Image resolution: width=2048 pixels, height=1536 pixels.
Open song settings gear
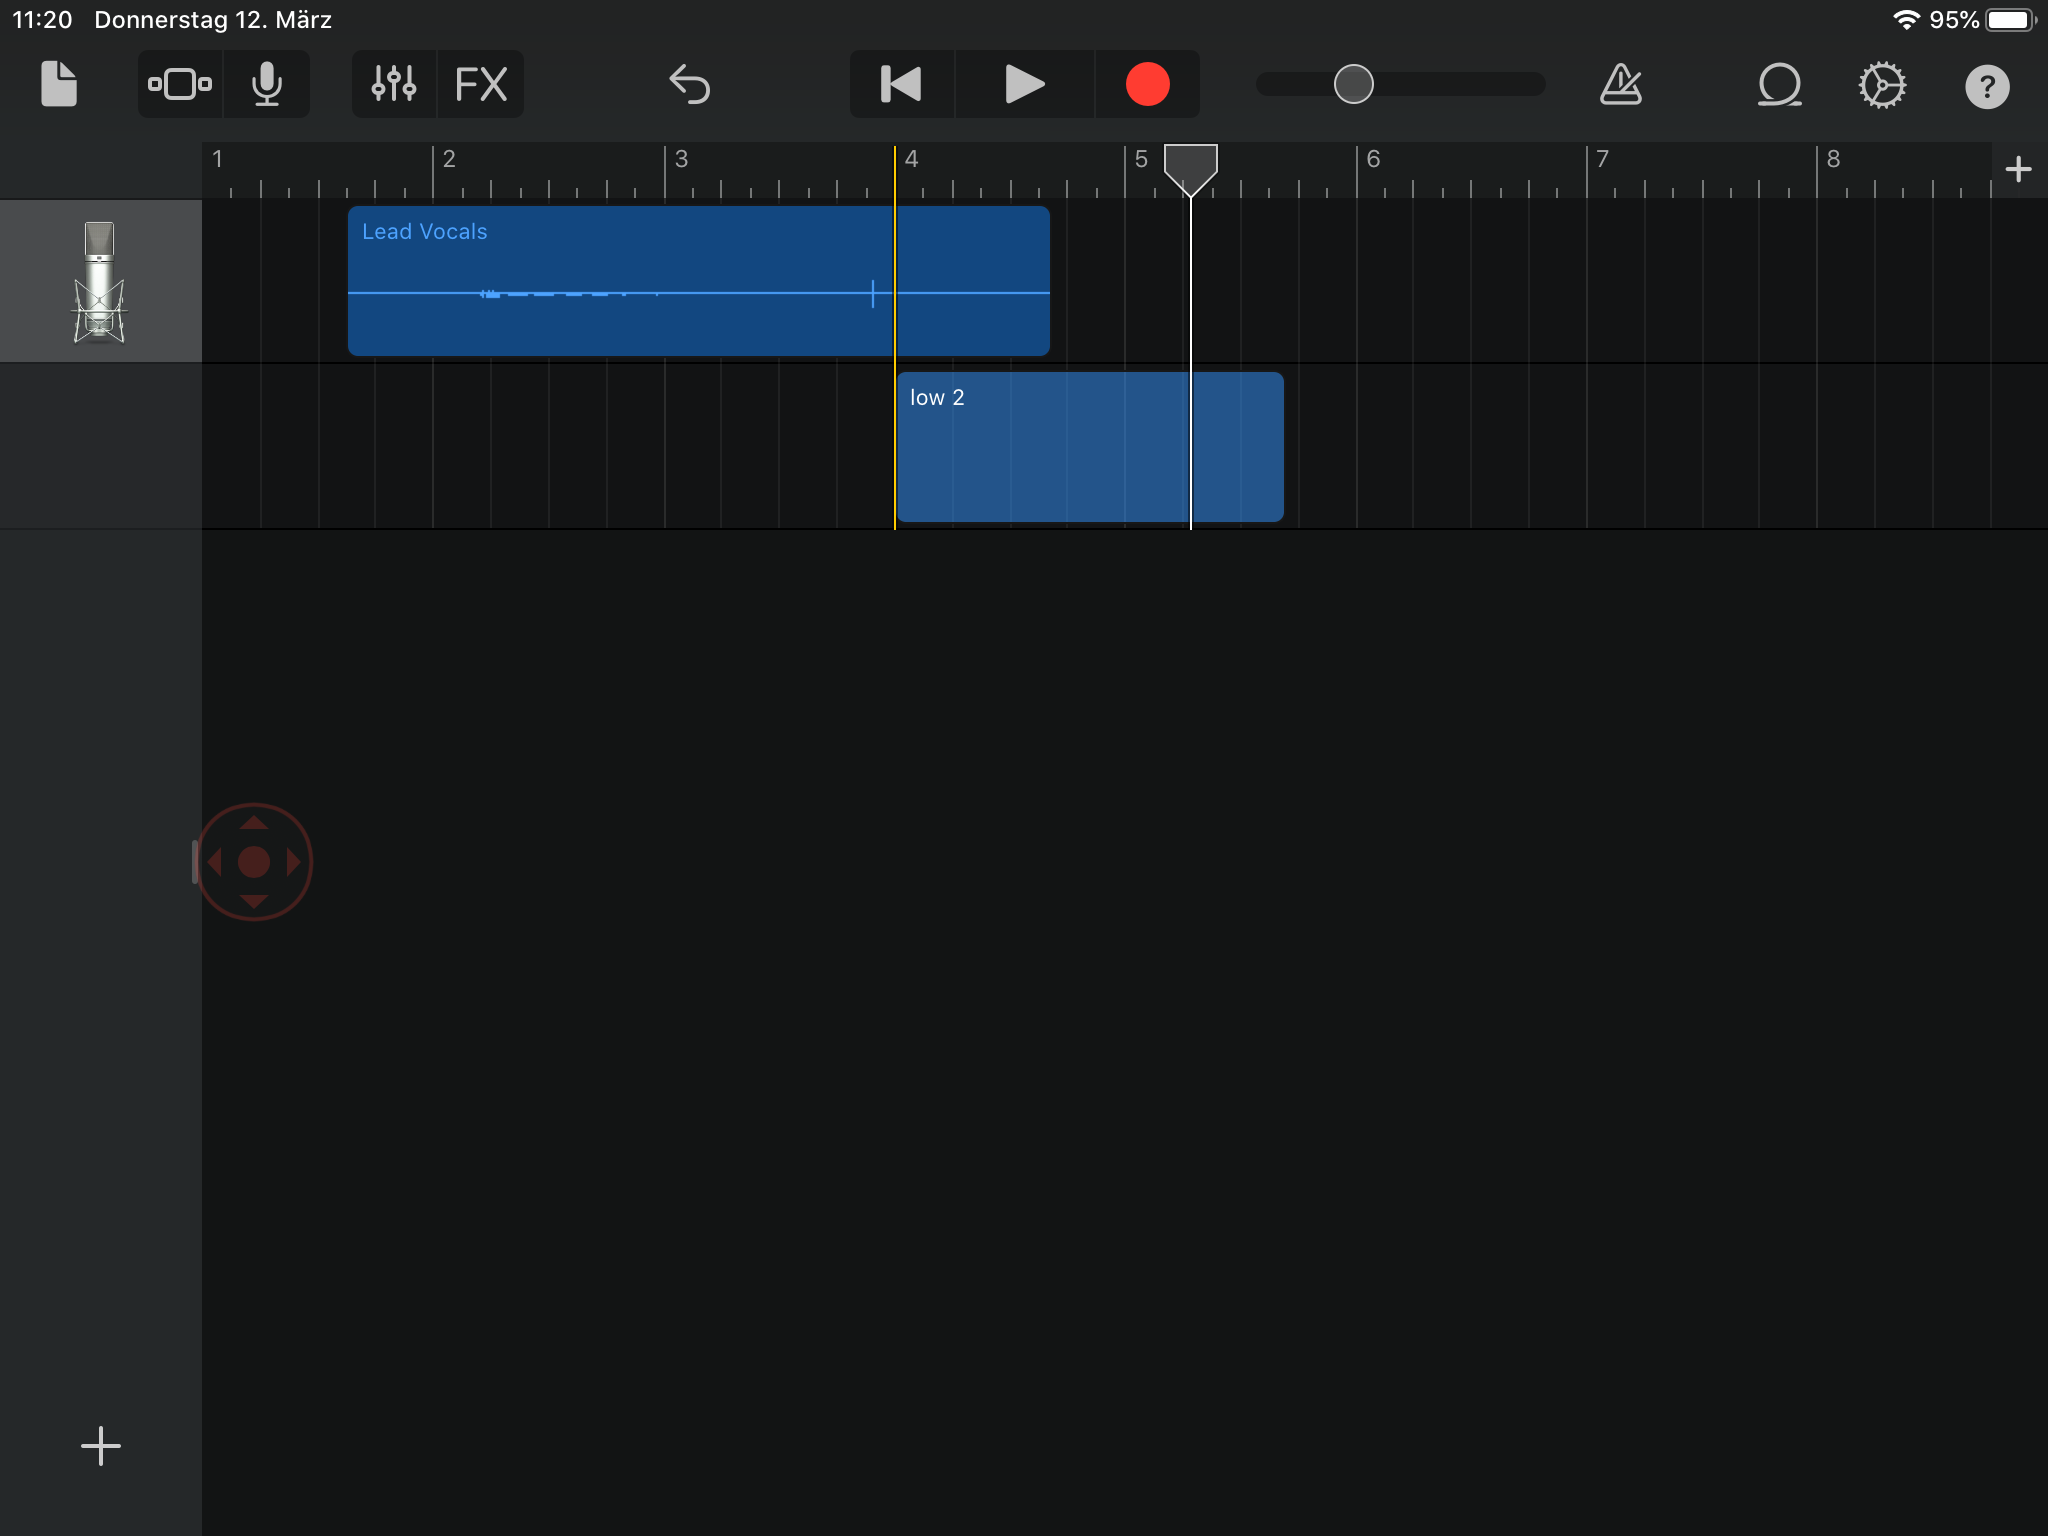[1882, 85]
